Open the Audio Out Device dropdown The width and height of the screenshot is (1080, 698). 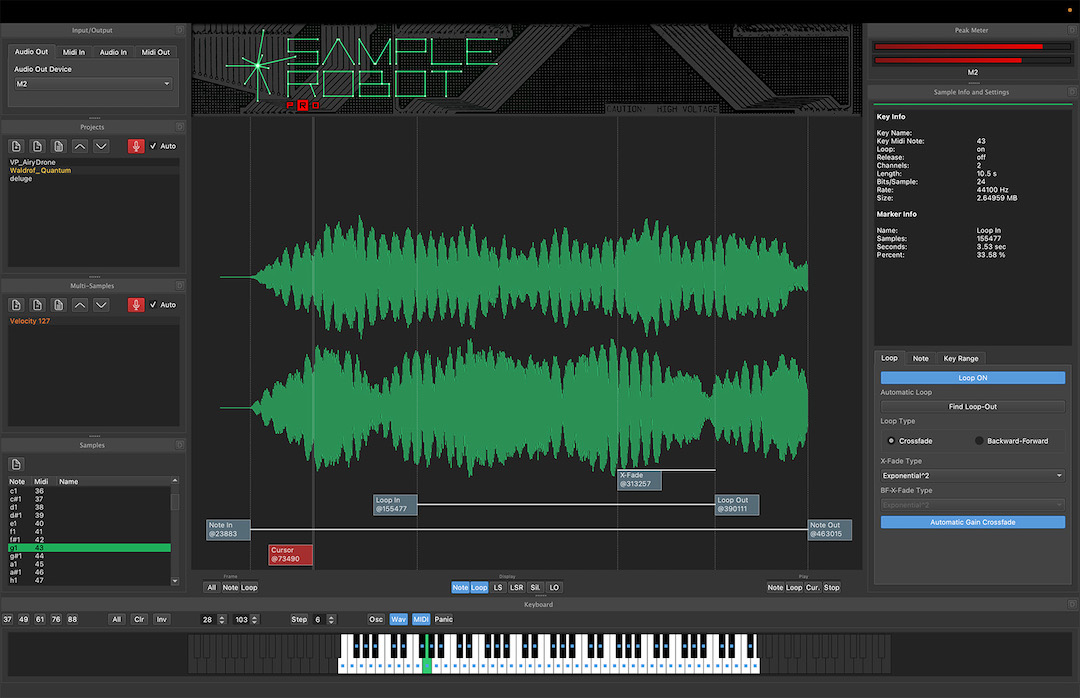pos(94,84)
